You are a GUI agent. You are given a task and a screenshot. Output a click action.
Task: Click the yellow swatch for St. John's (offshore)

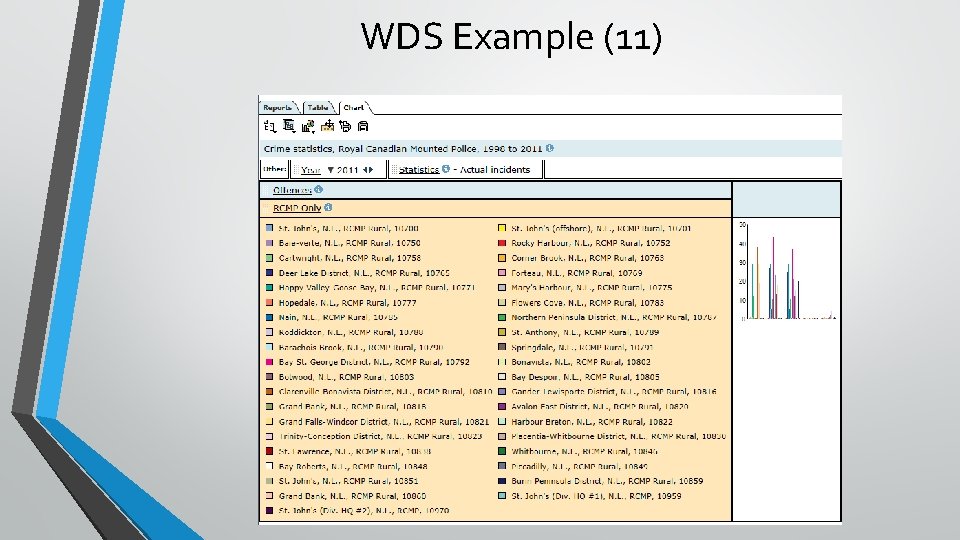[502, 228]
